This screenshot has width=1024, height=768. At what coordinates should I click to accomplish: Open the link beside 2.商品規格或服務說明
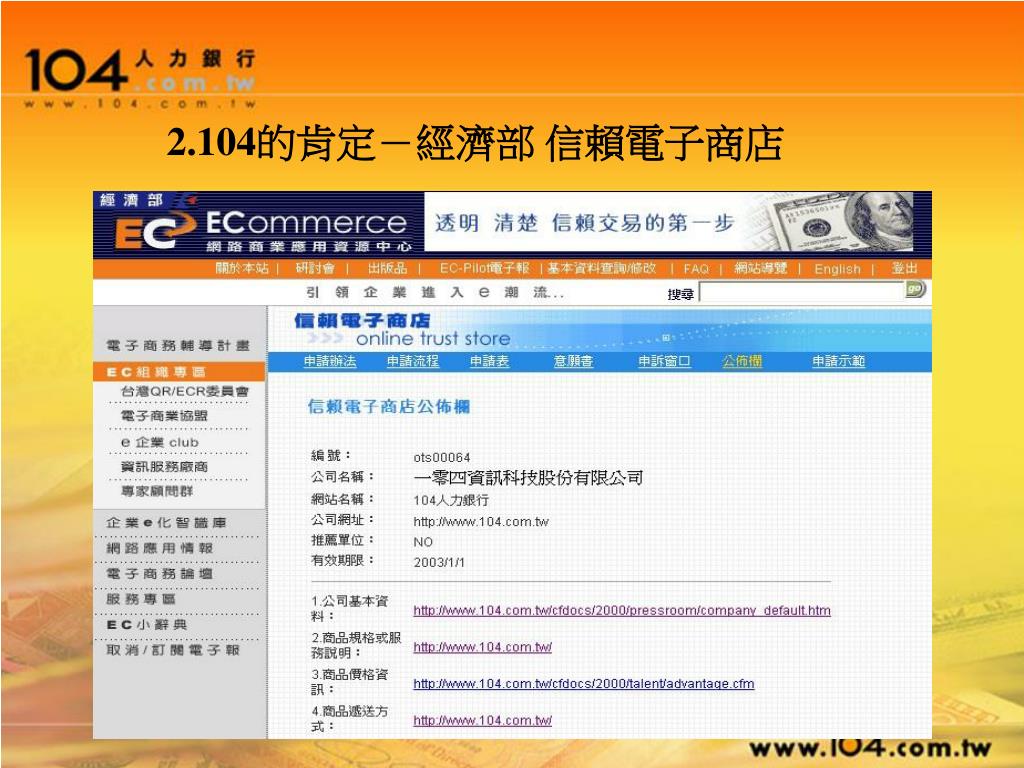point(483,647)
